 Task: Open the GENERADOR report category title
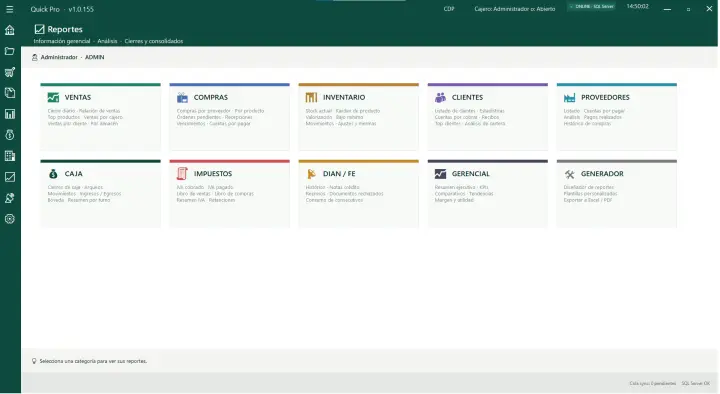pos(602,174)
